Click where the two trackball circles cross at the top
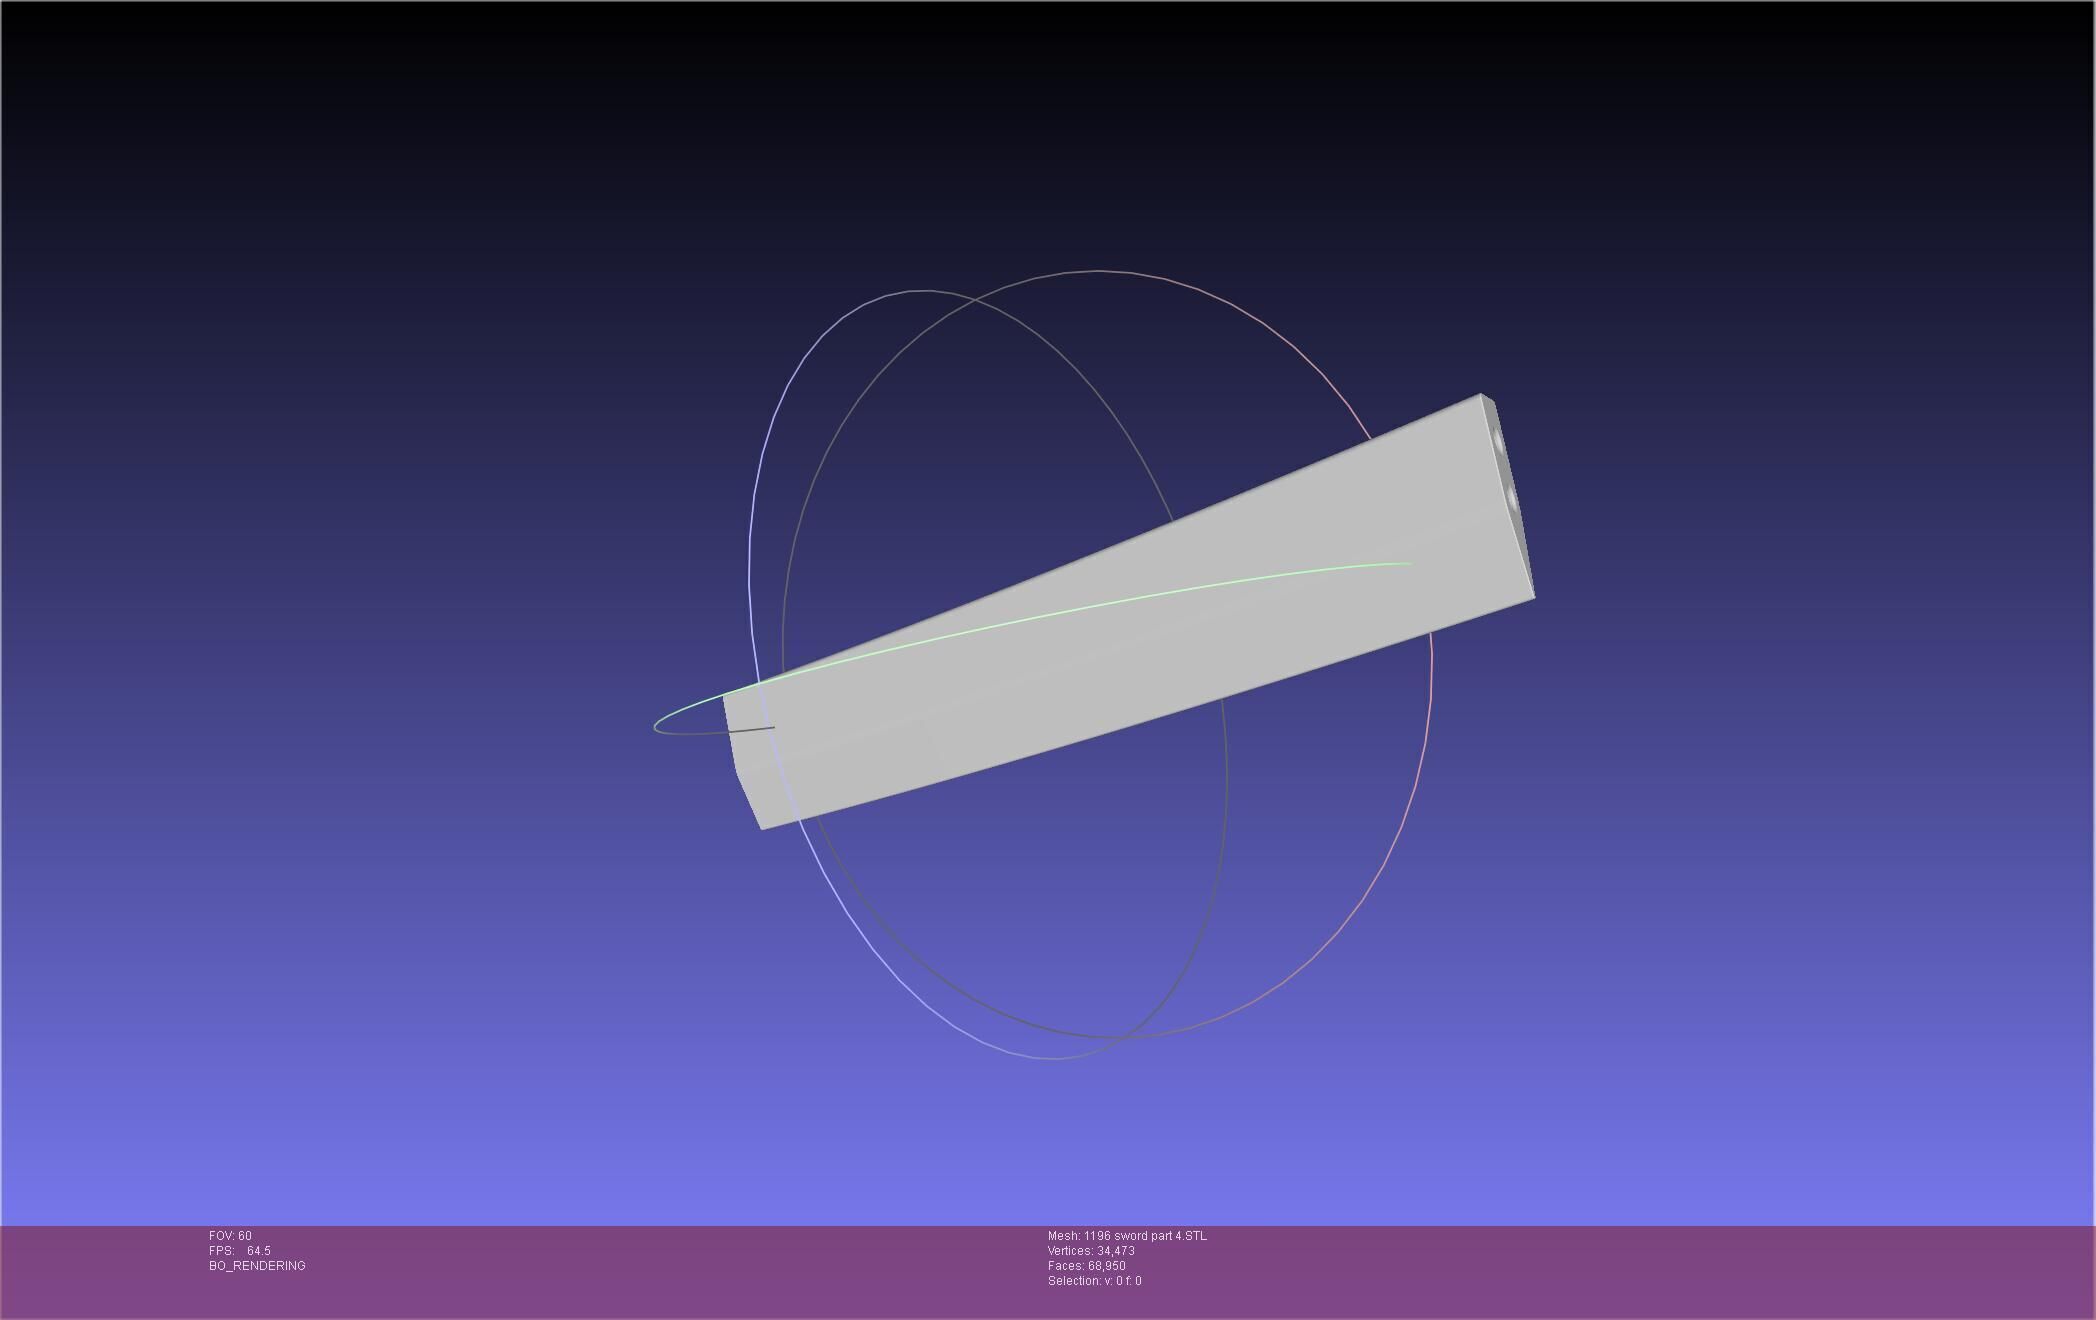 (973, 299)
